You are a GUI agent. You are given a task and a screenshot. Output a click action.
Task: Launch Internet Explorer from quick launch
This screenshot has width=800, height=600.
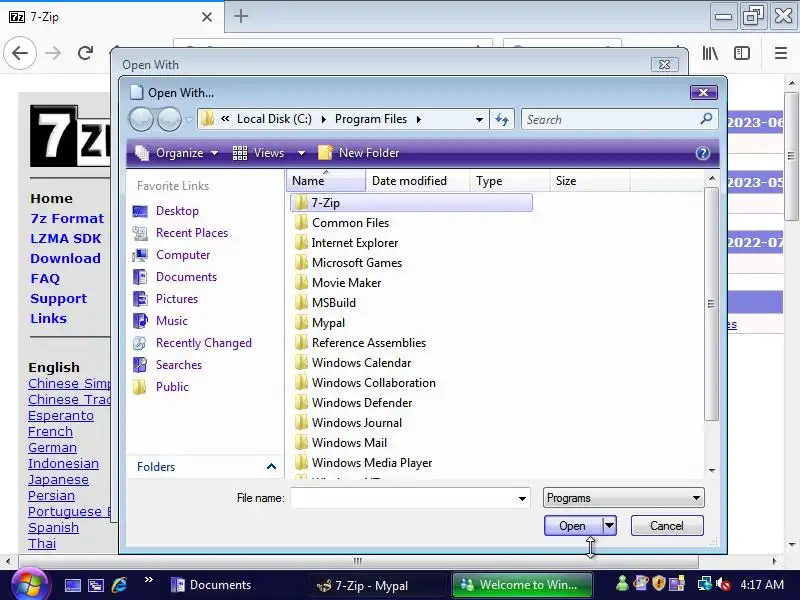coord(119,585)
